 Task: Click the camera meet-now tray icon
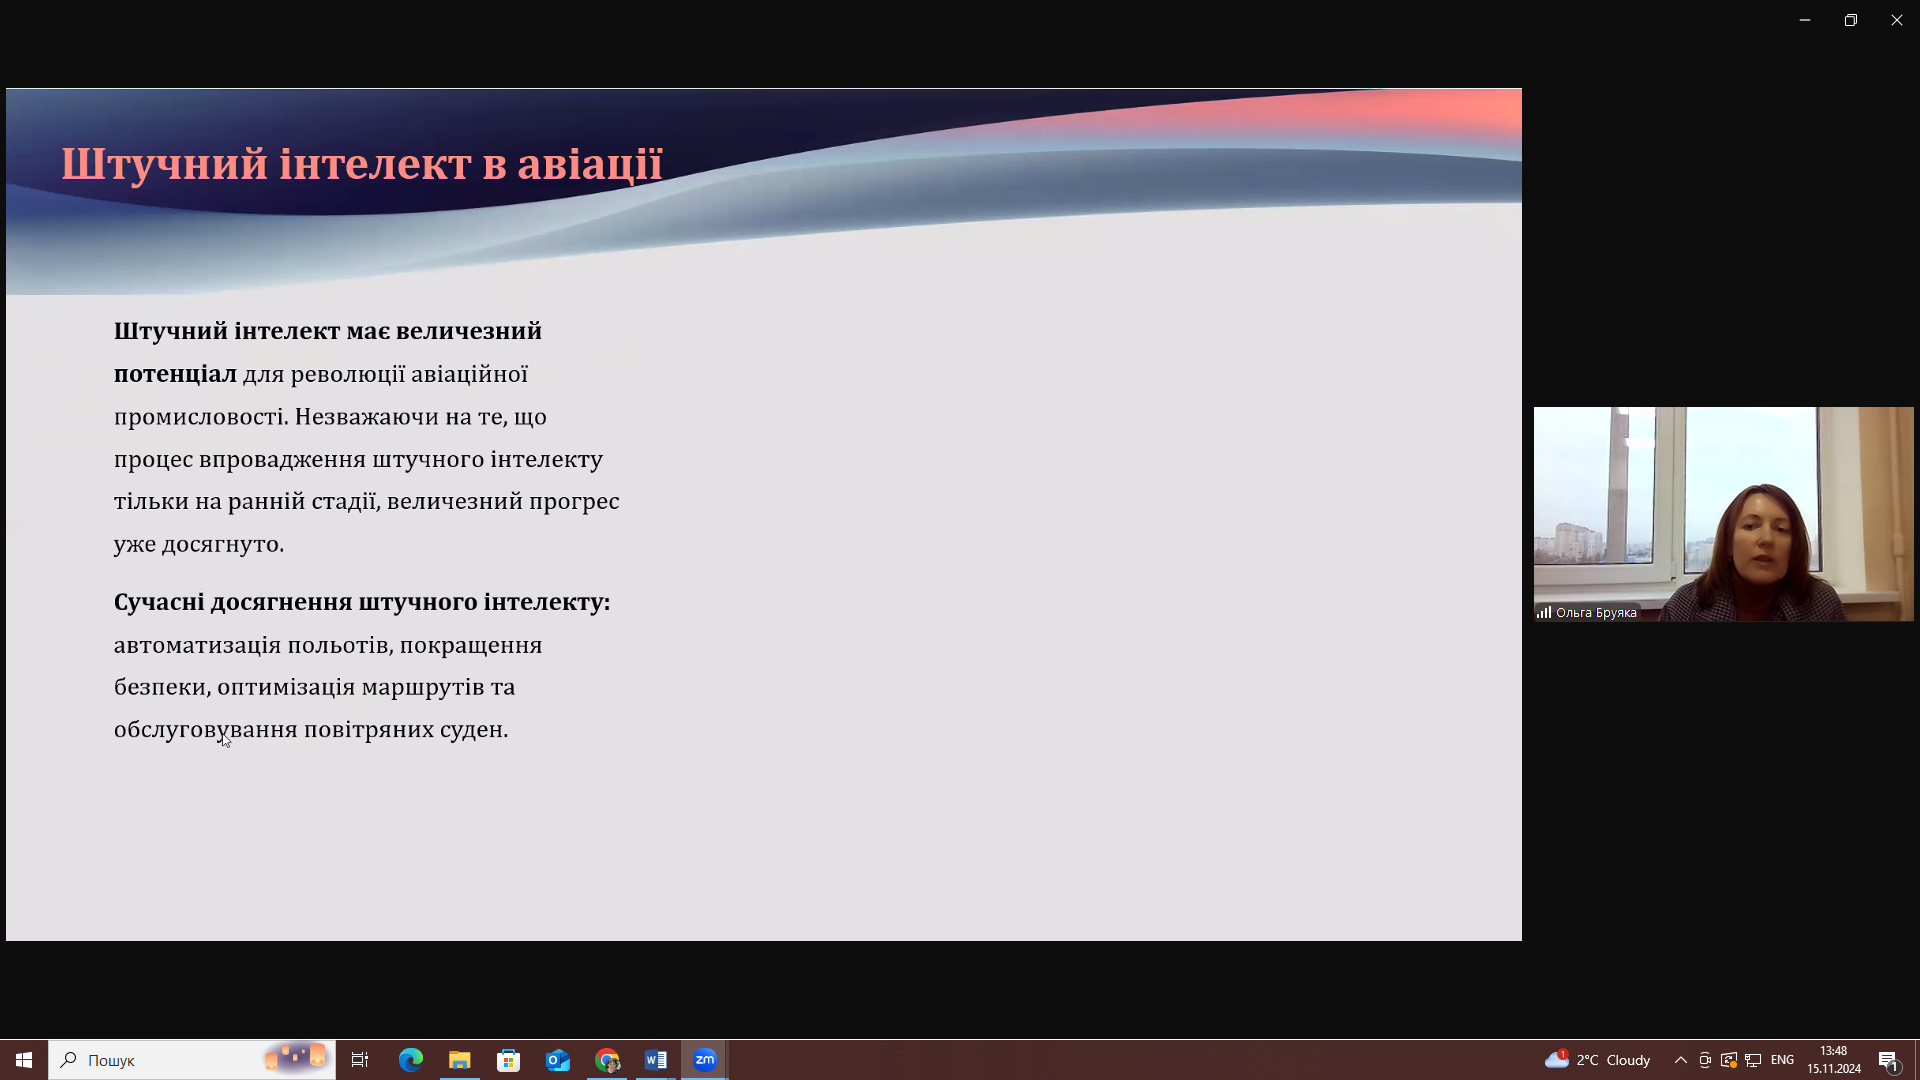(x=1705, y=1060)
